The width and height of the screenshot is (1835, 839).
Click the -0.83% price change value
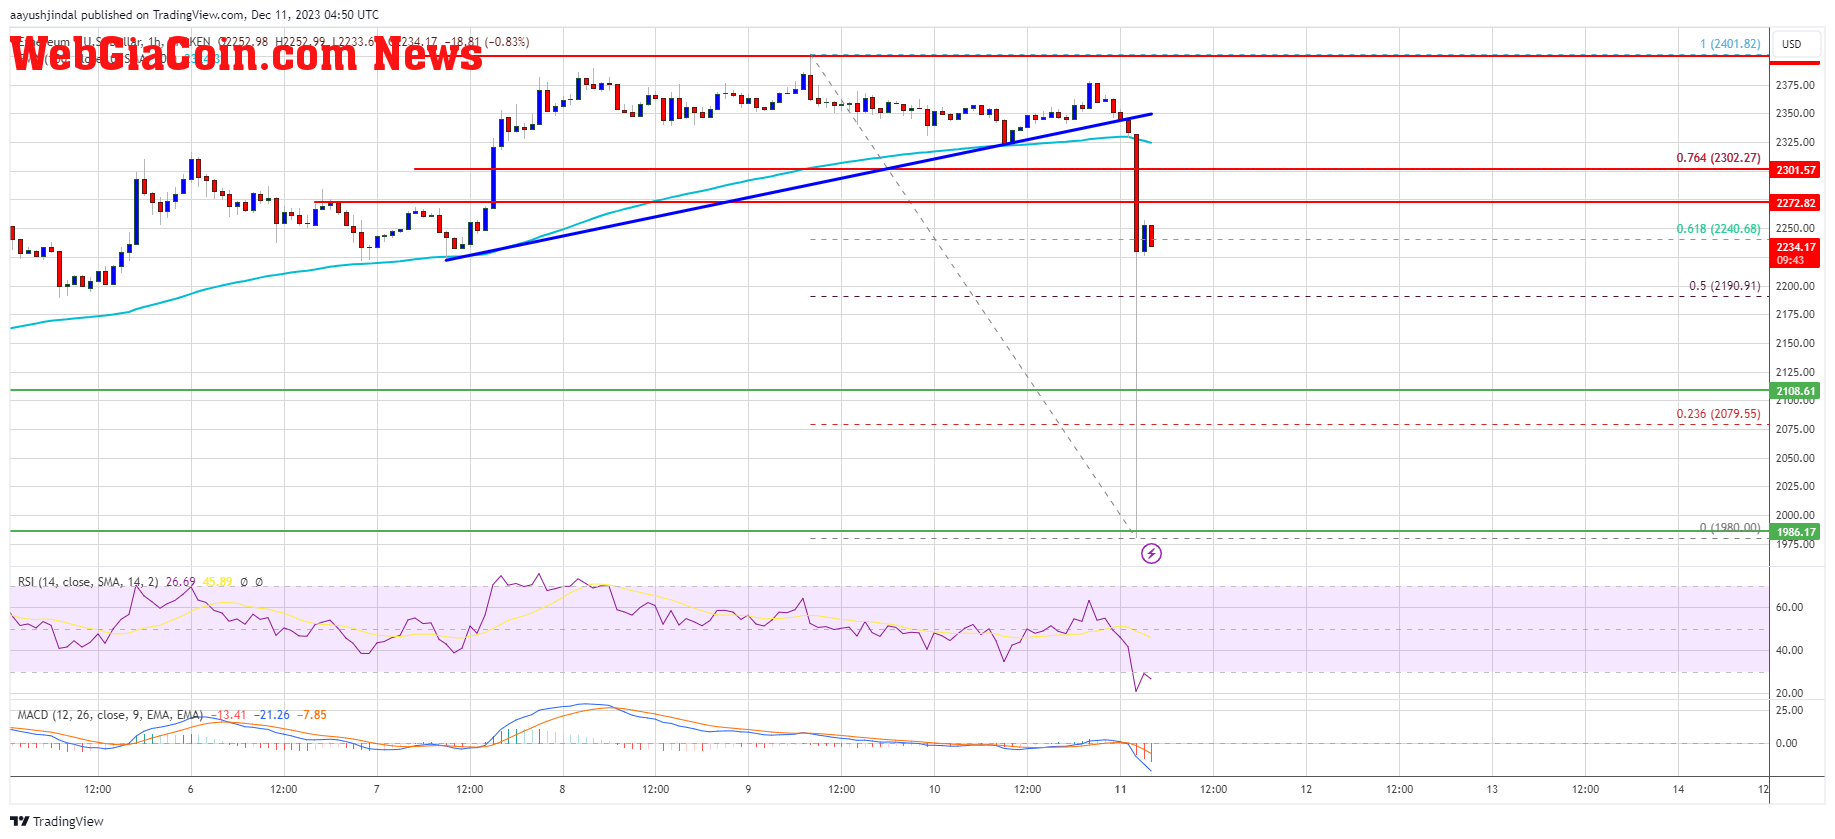[x=507, y=42]
